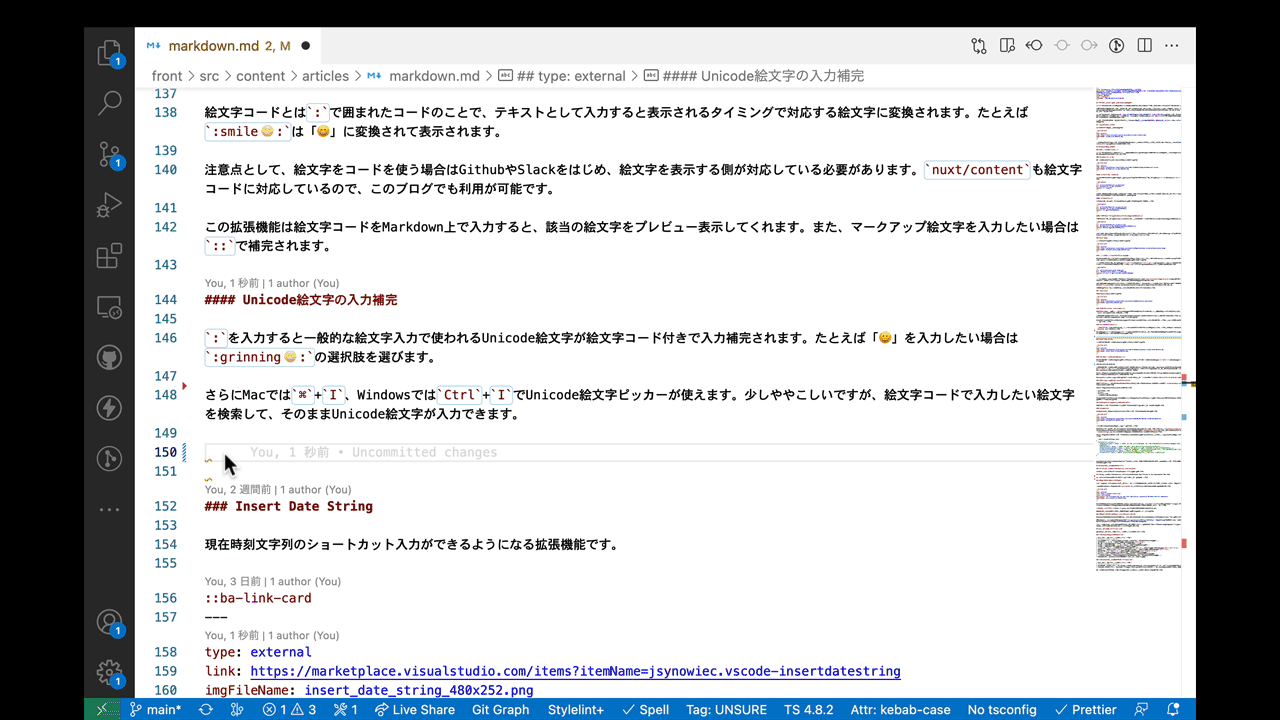Open the GitHub panel from the activity bar
Screen dimensions: 1280x720
pyautogui.click(x=109, y=357)
